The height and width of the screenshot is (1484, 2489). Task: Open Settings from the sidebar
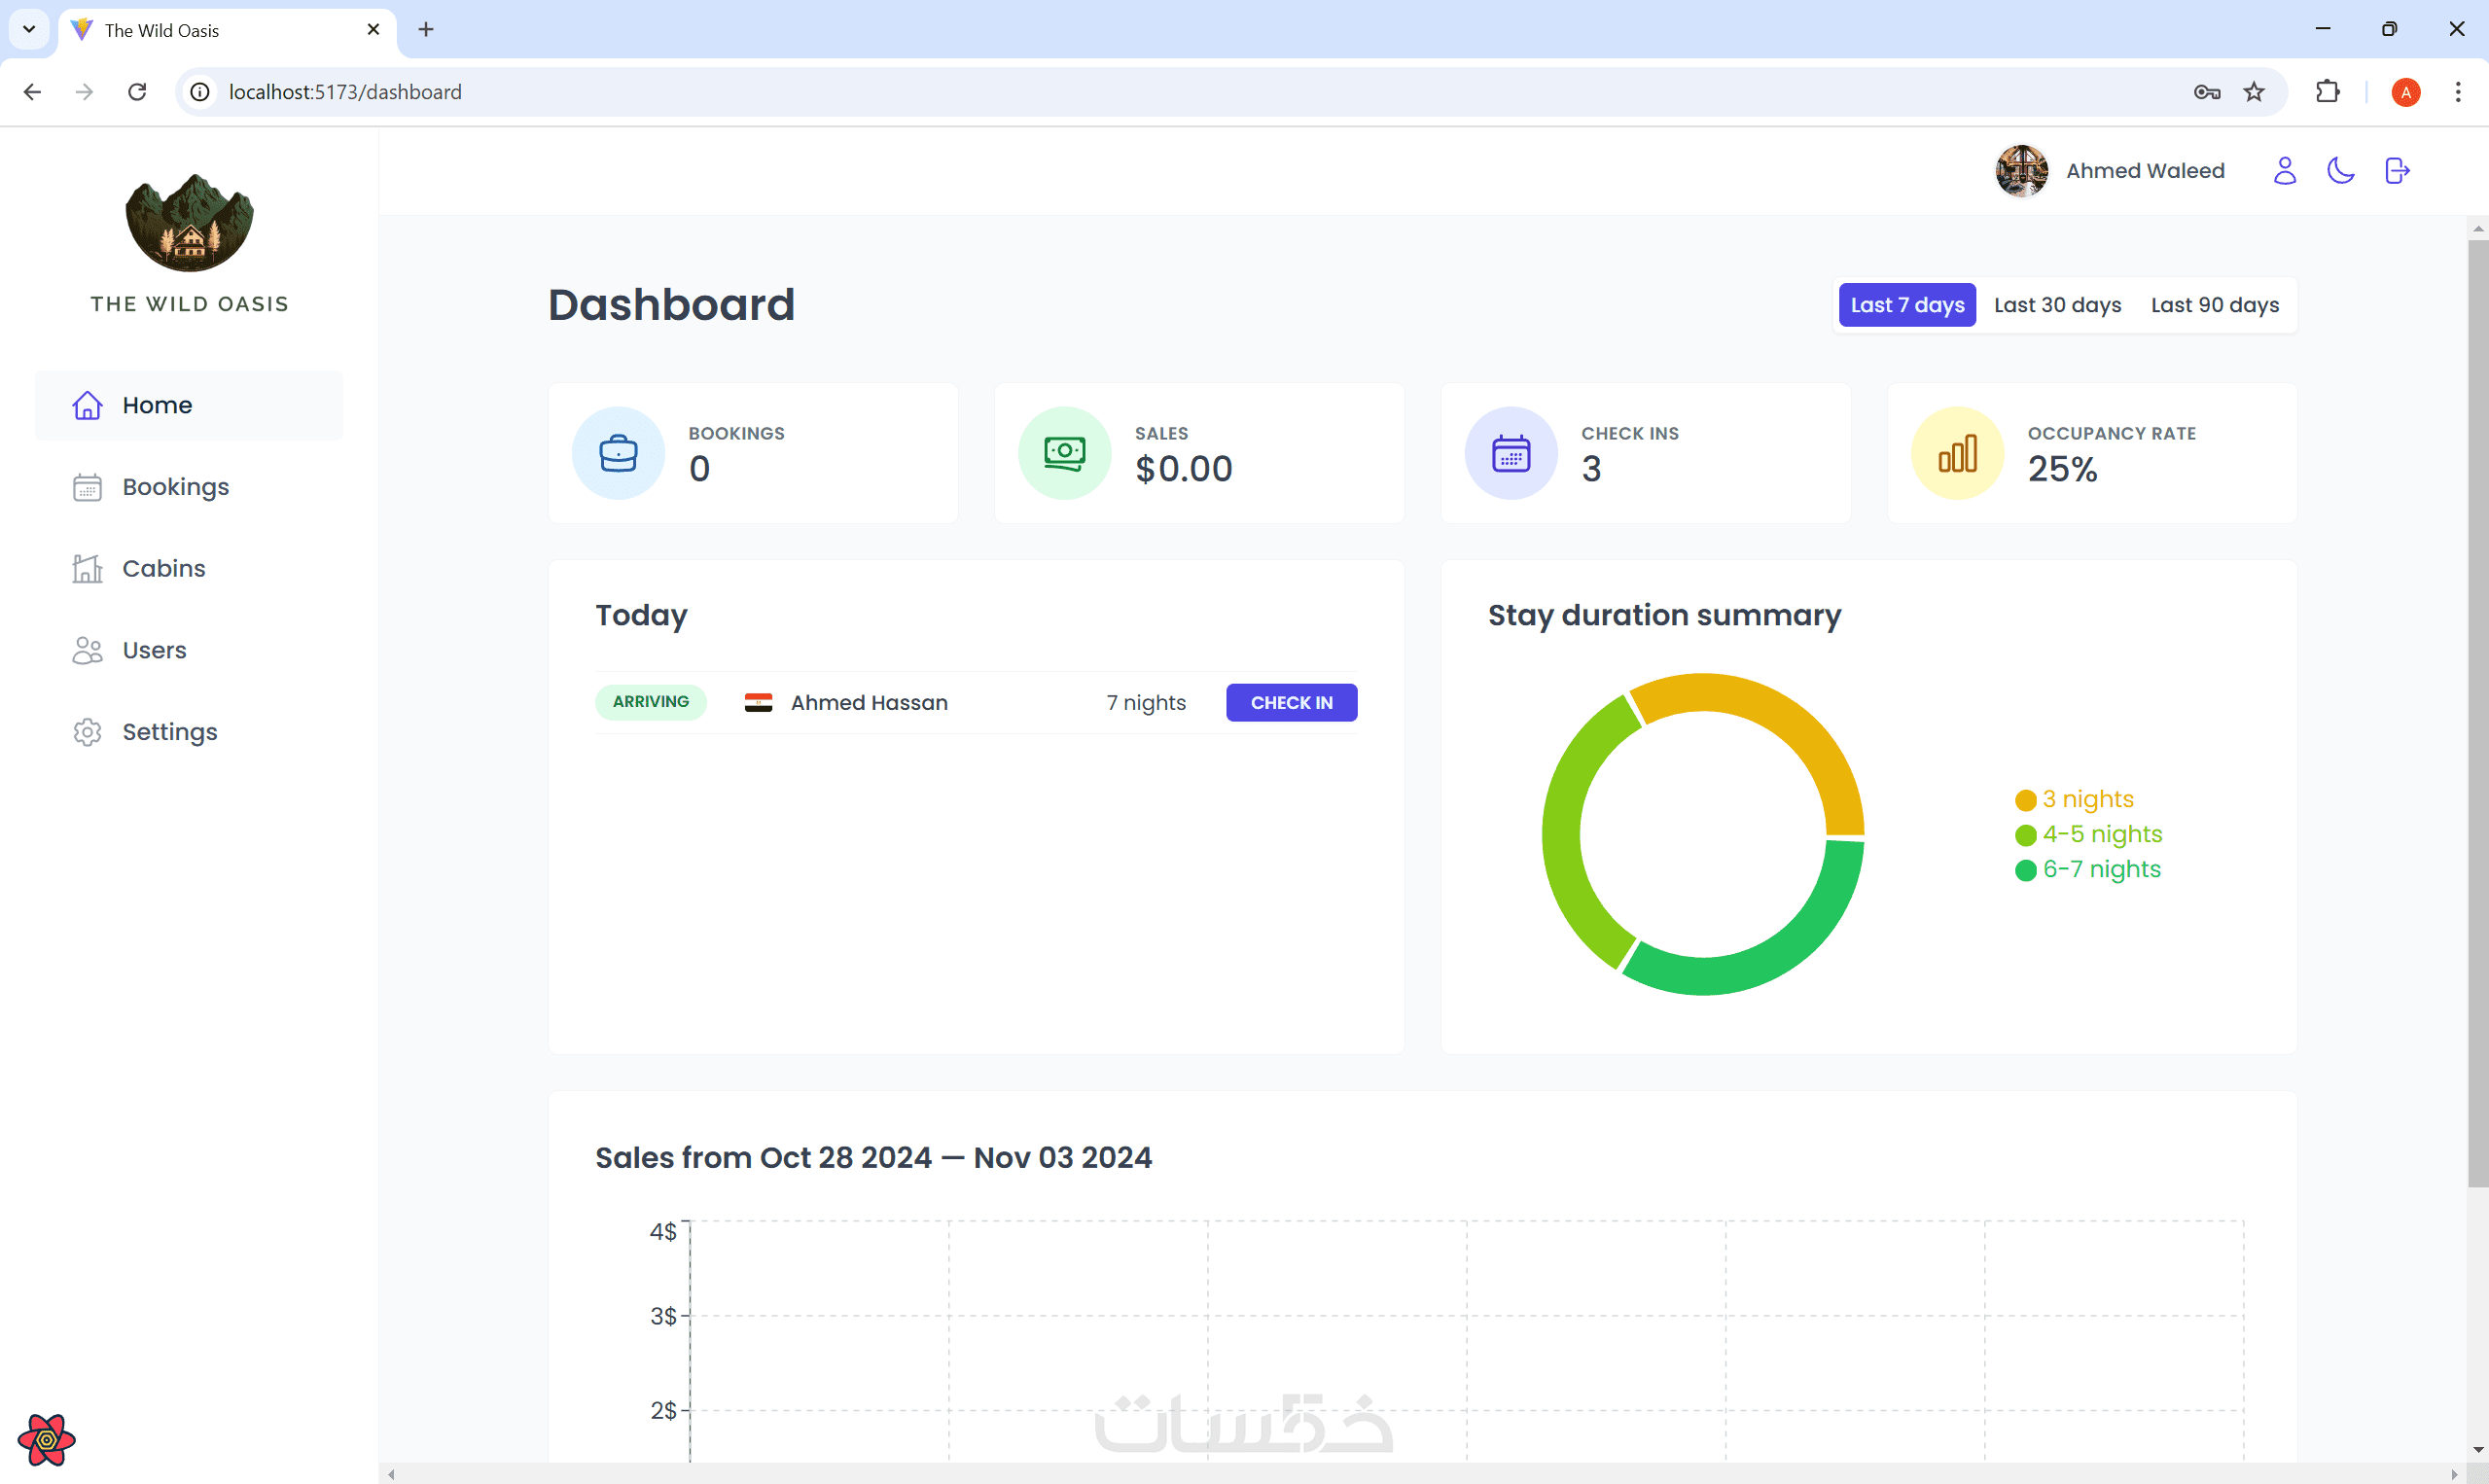(169, 732)
